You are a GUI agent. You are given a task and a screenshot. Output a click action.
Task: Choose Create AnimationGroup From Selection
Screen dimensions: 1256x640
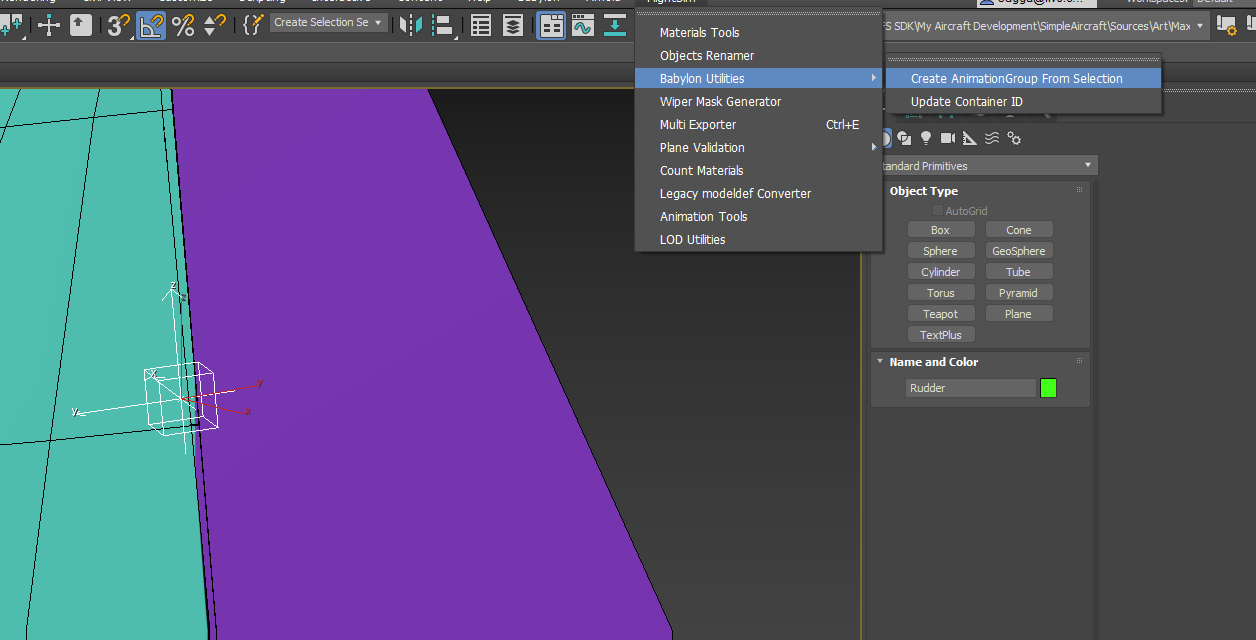pos(1016,79)
